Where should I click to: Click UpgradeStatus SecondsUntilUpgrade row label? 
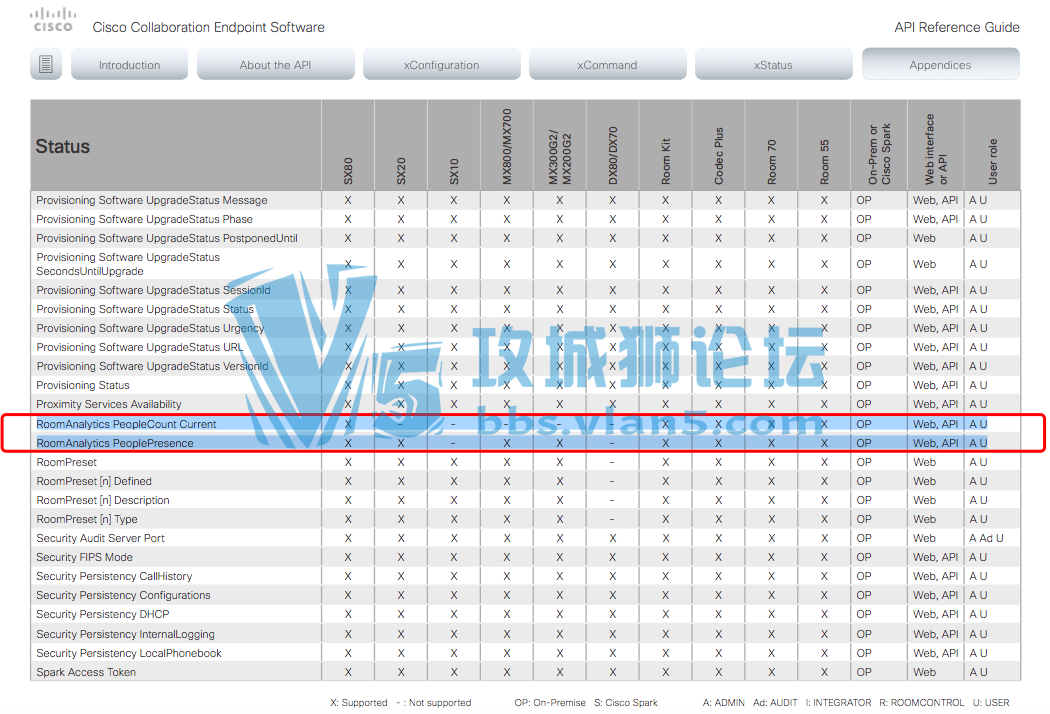pyautogui.click(x=128, y=264)
